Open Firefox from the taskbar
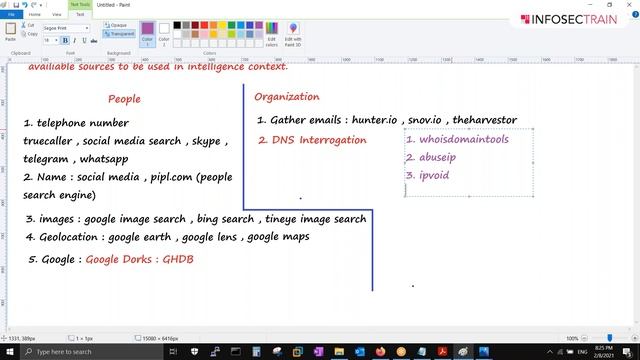Screen dimensions: 640x360 [380, 351]
